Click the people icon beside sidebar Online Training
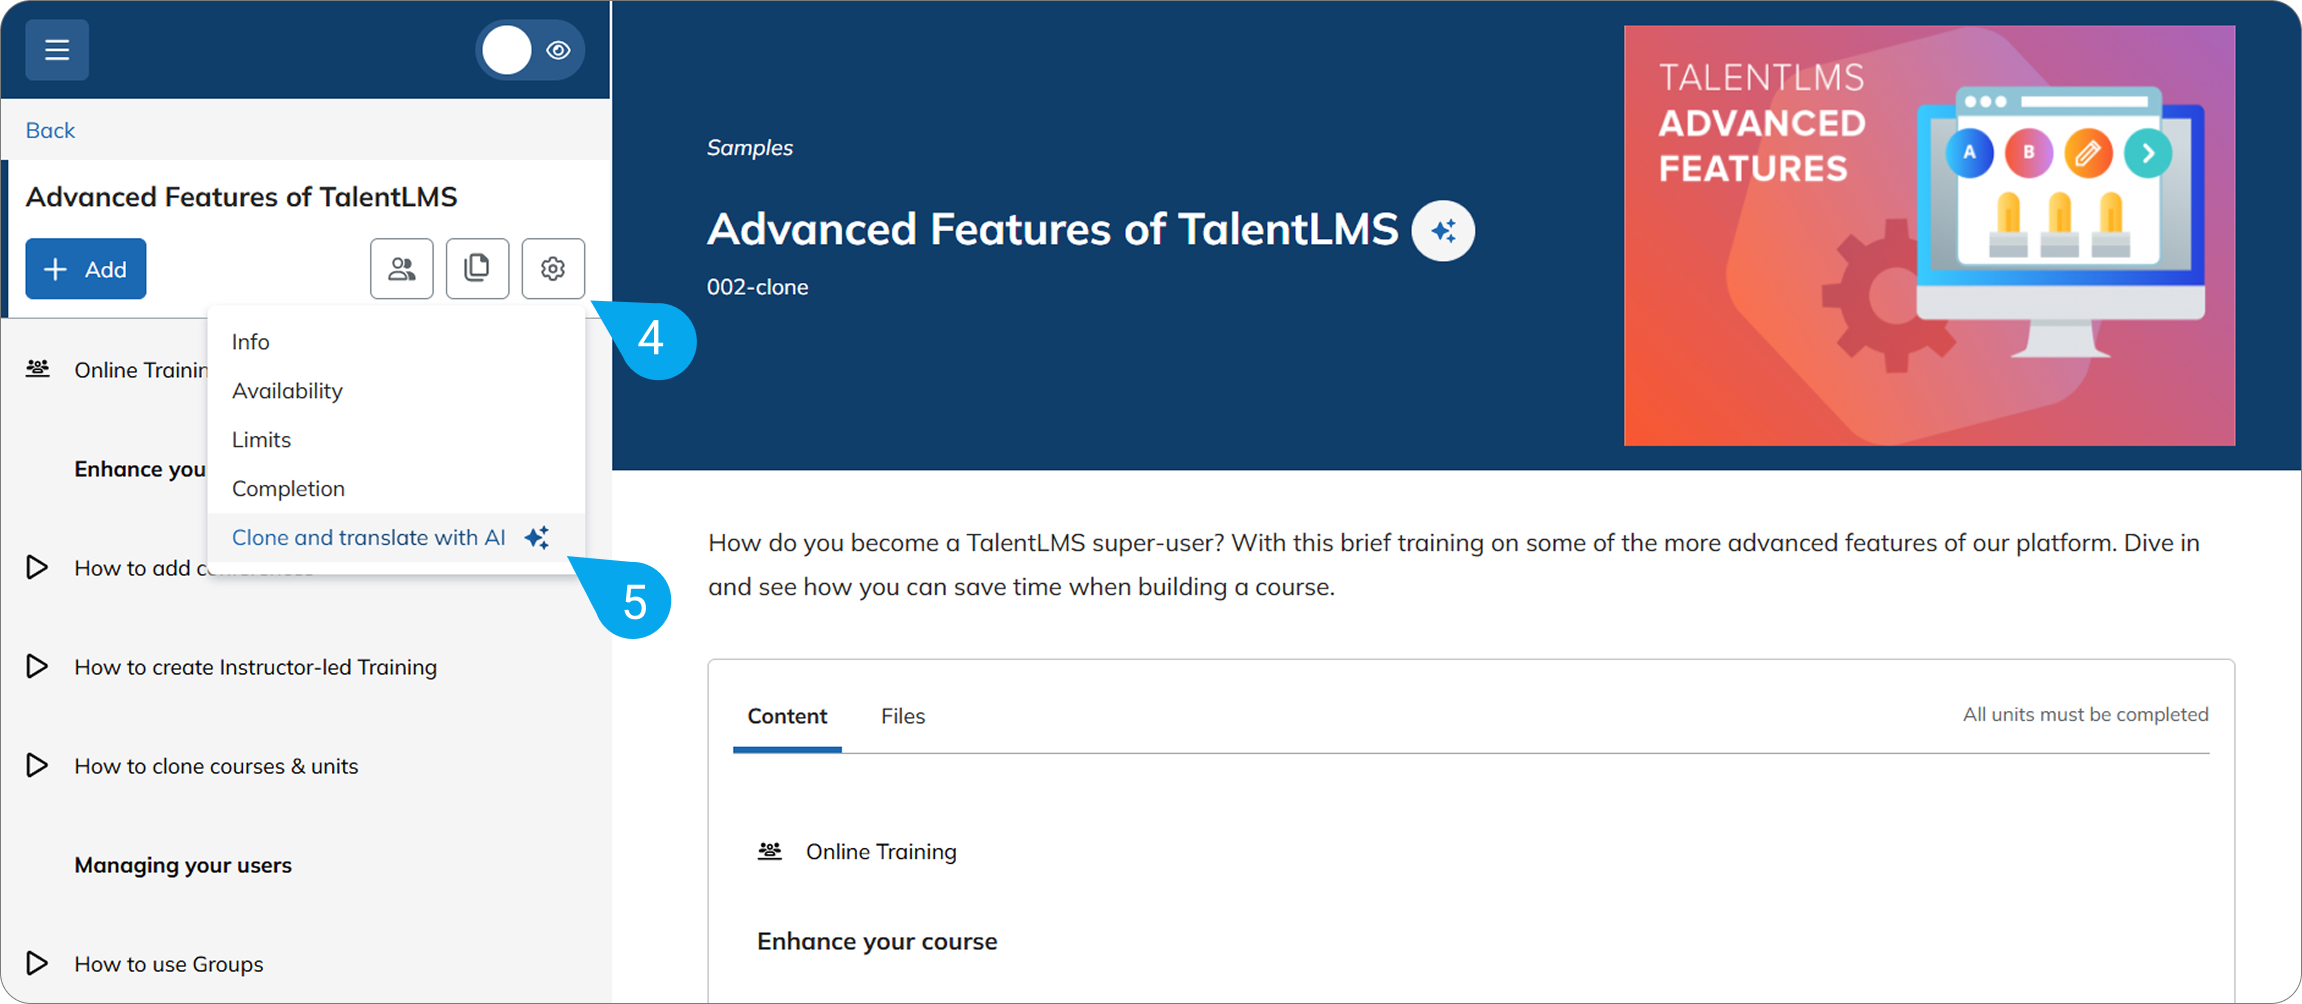 tap(38, 368)
